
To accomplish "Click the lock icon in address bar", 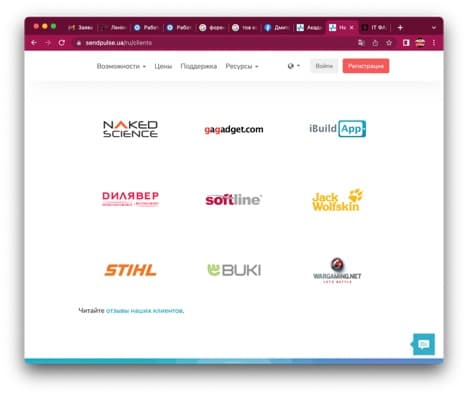I will [x=79, y=43].
